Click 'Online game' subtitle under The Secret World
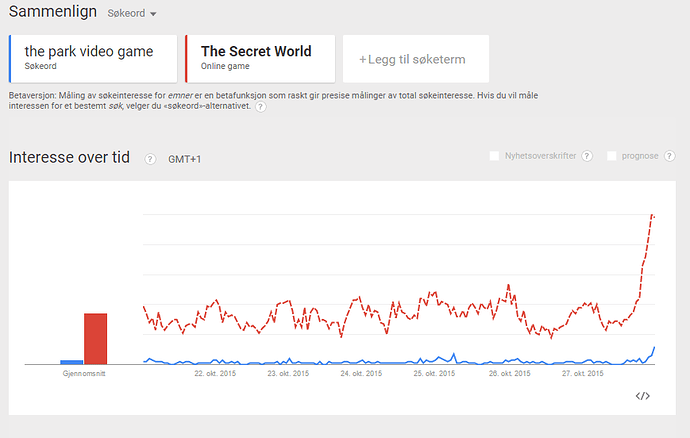 coord(225,66)
